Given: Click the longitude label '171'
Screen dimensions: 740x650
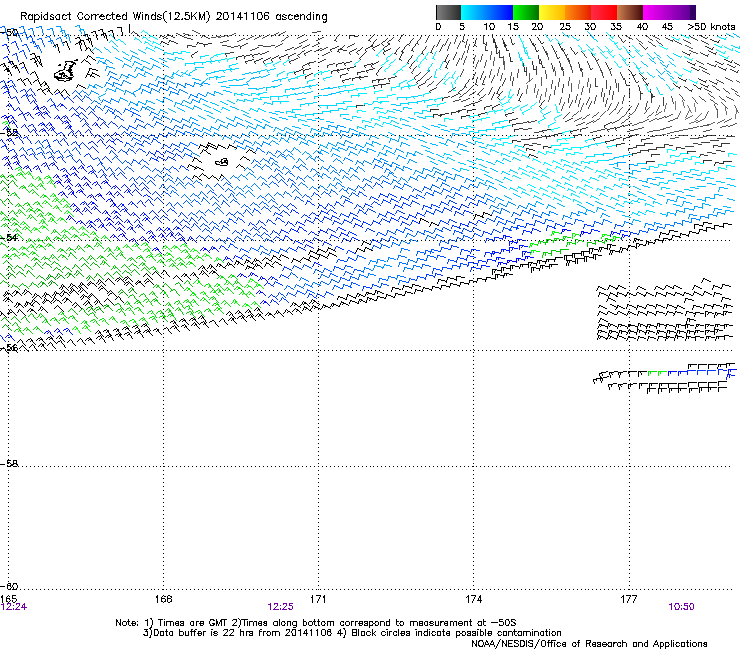Looking at the screenshot, I should coord(318,599).
